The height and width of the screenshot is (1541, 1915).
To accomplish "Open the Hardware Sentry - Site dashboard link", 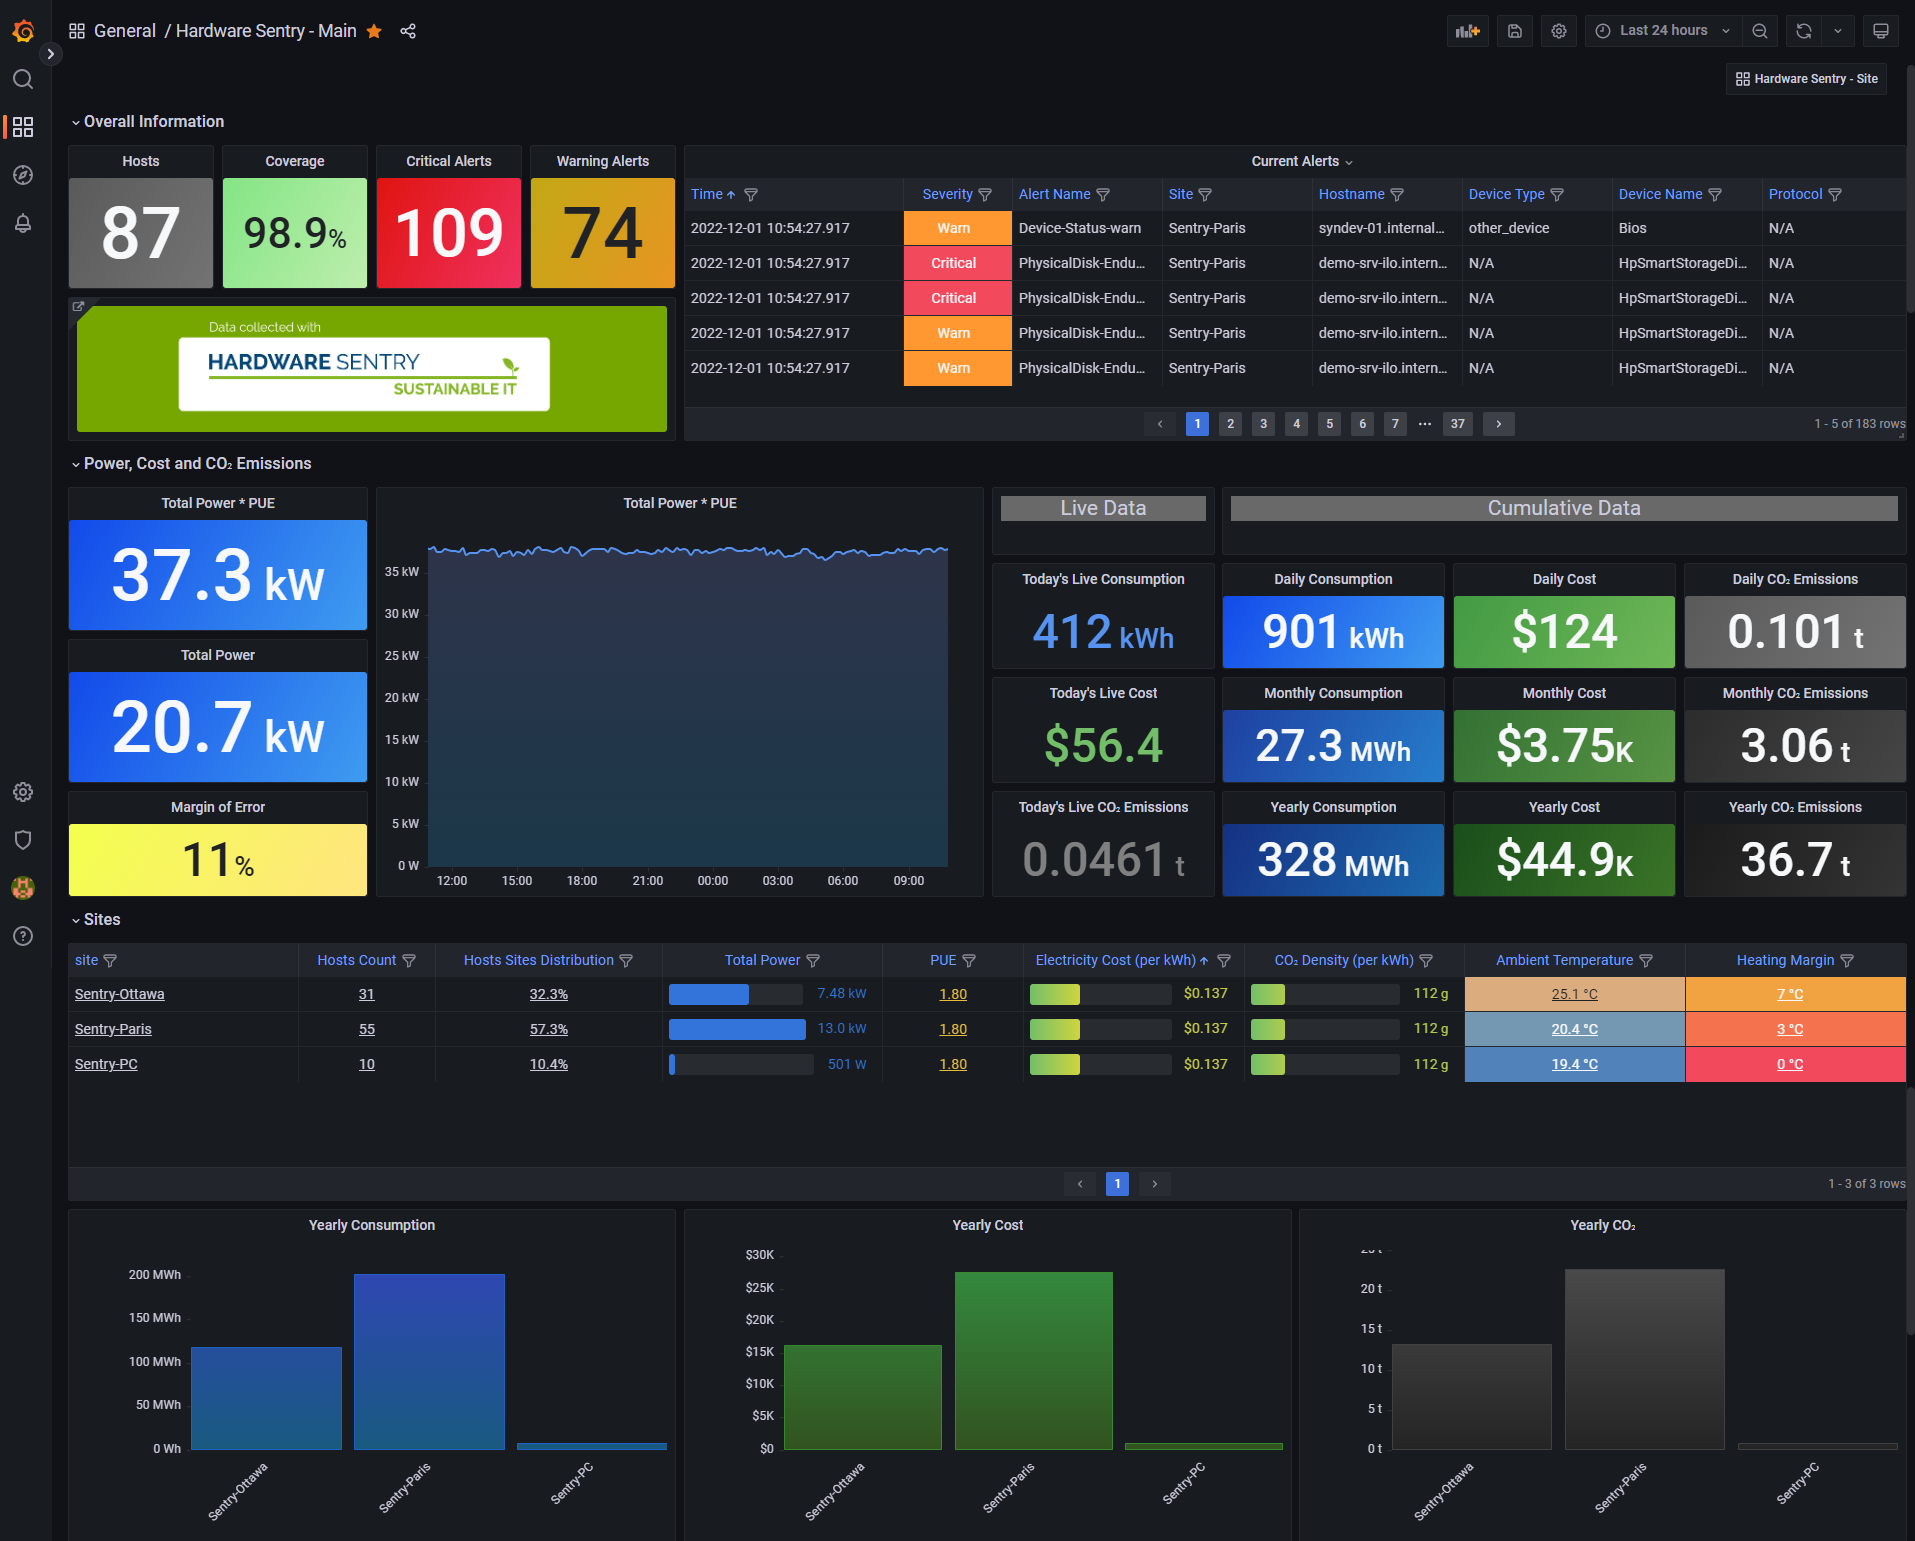I will pyautogui.click(x=1806, y=79).
